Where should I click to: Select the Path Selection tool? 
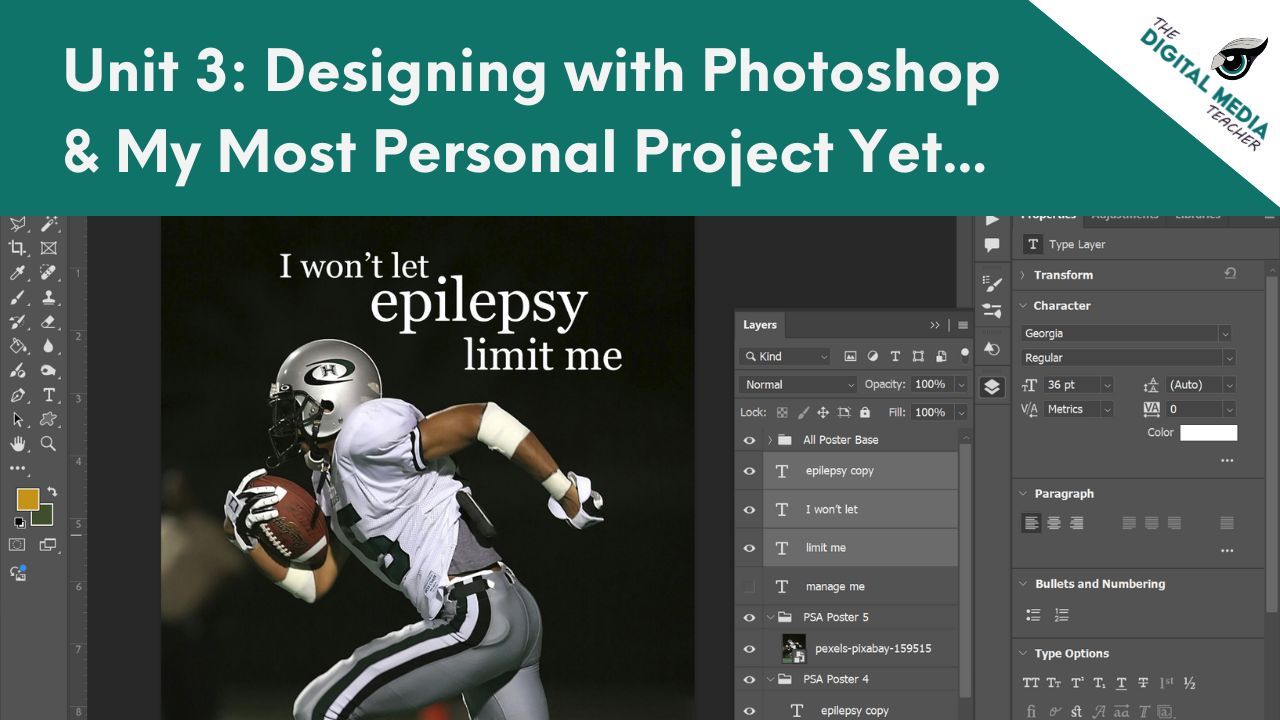point(18,419)
